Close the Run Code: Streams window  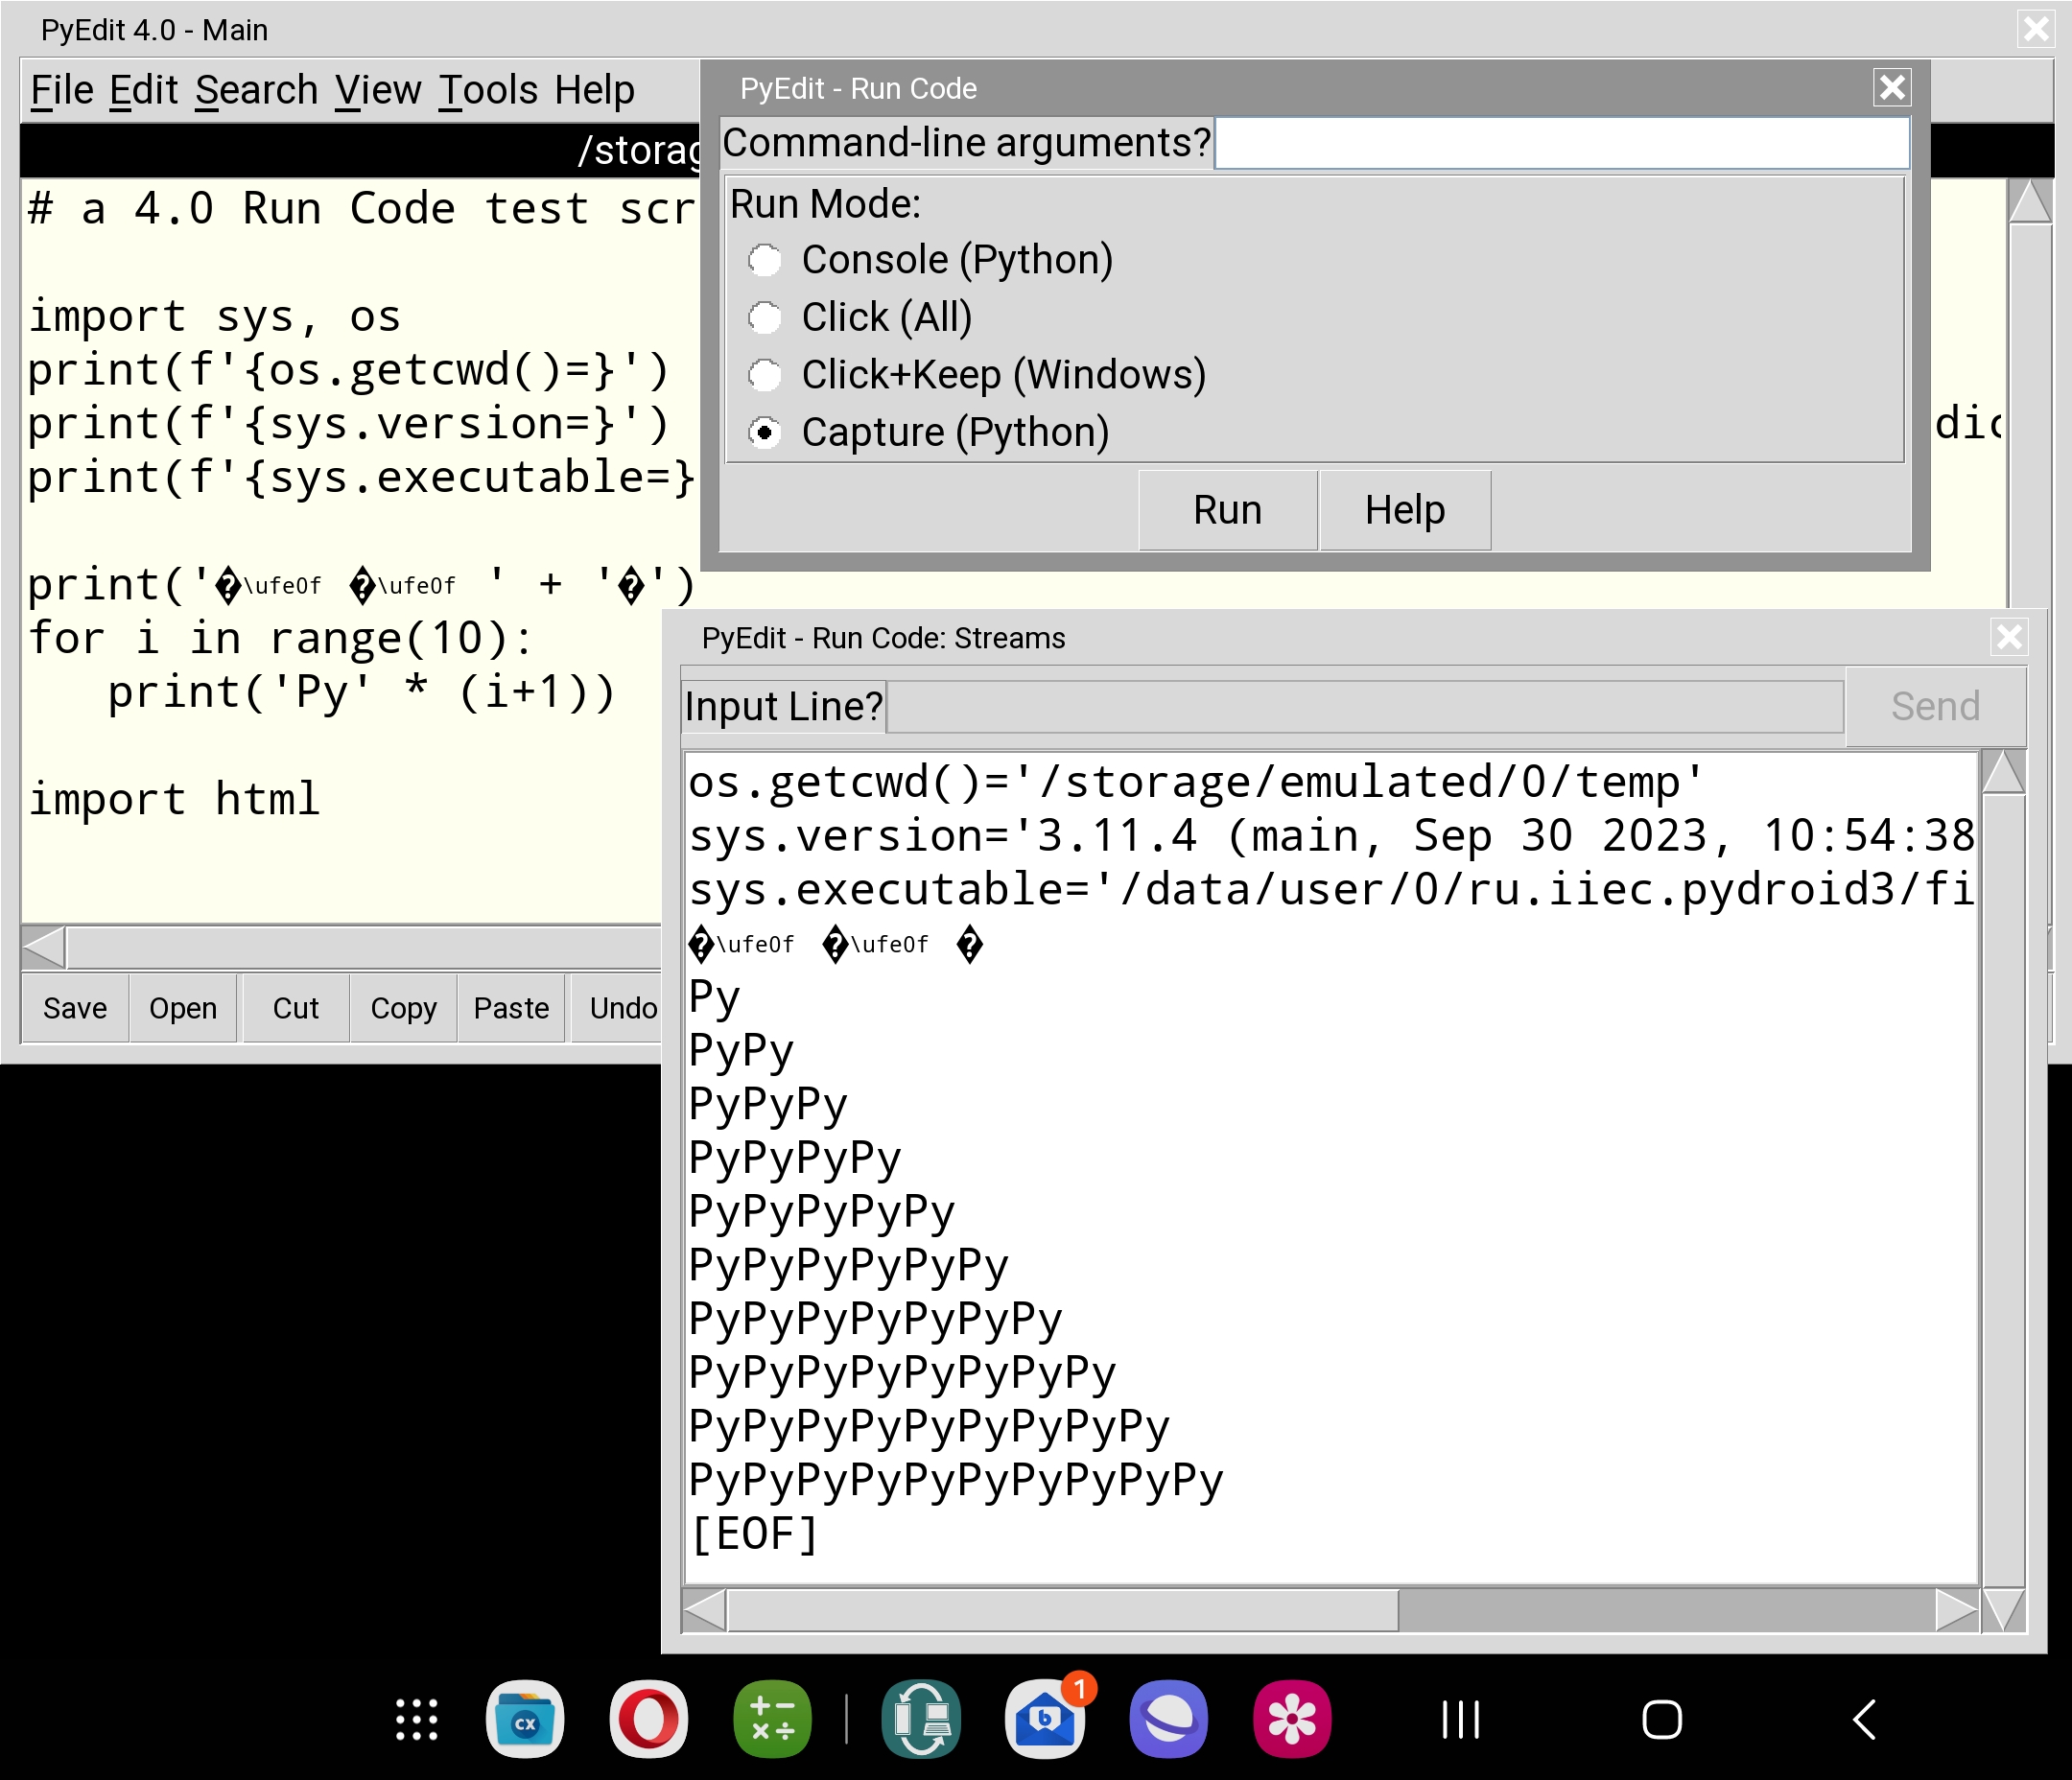tap(2009, 637)
